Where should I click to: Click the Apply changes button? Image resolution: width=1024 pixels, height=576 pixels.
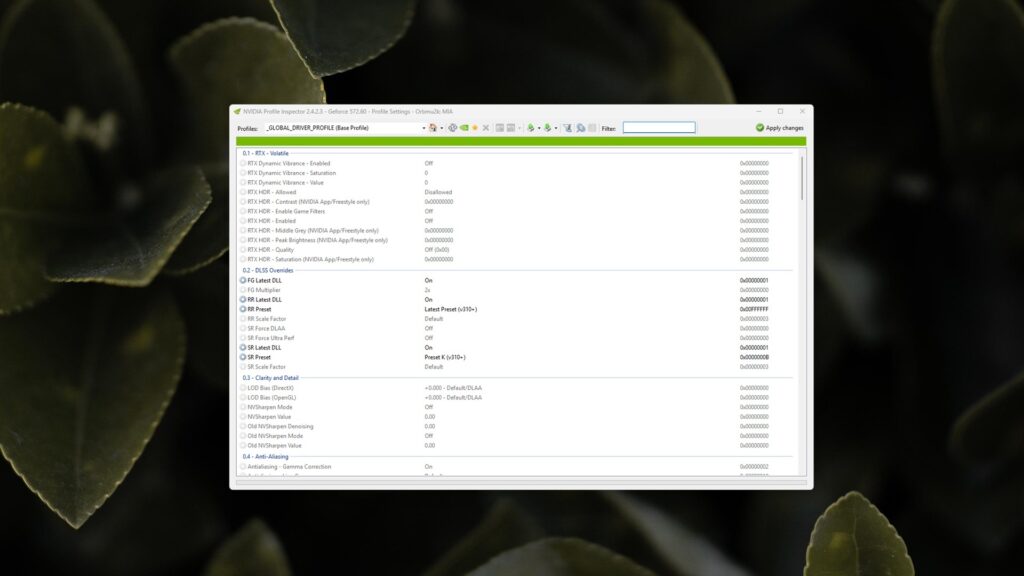pyautogui.click(x=780, y=128)
